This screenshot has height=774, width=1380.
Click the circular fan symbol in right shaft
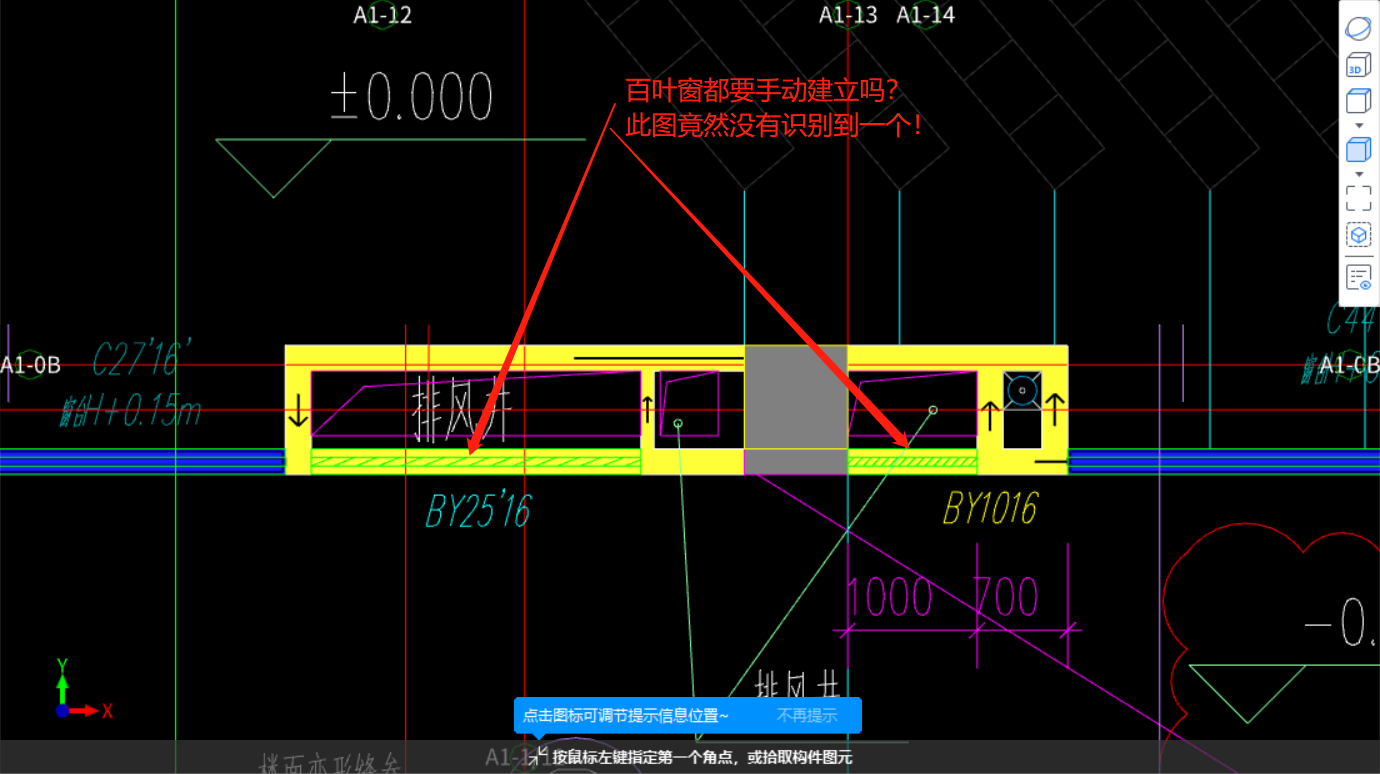(x=1022, y=390)
